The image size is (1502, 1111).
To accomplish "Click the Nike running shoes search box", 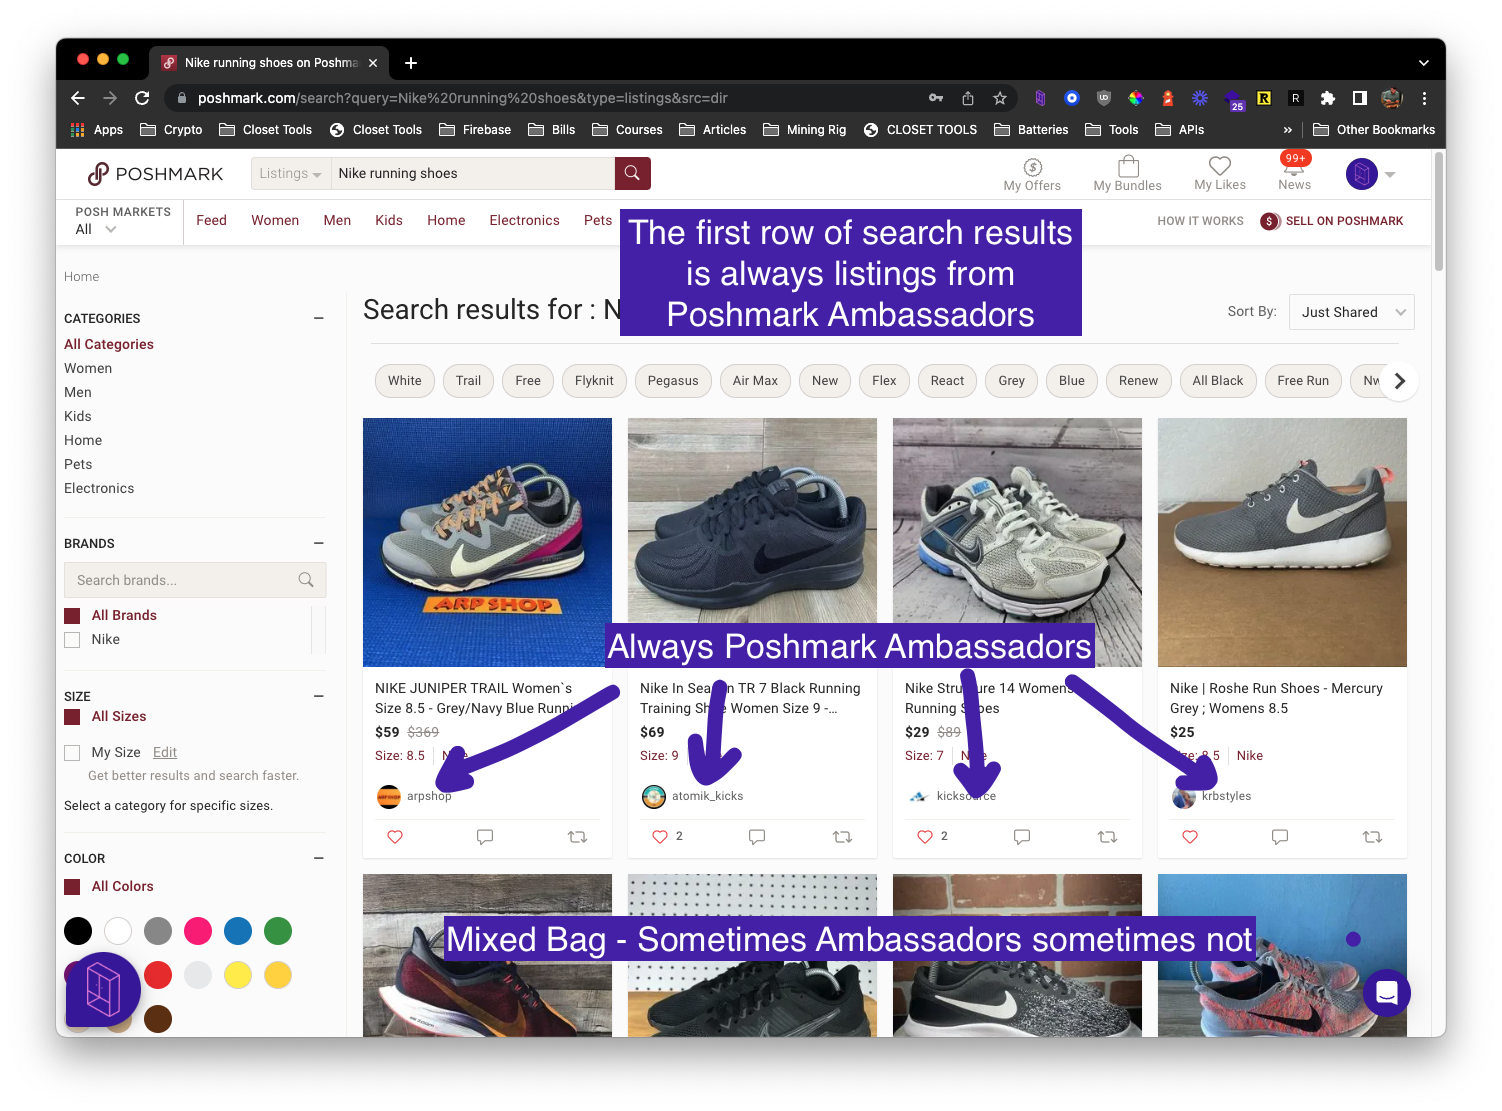I will 473,174.
